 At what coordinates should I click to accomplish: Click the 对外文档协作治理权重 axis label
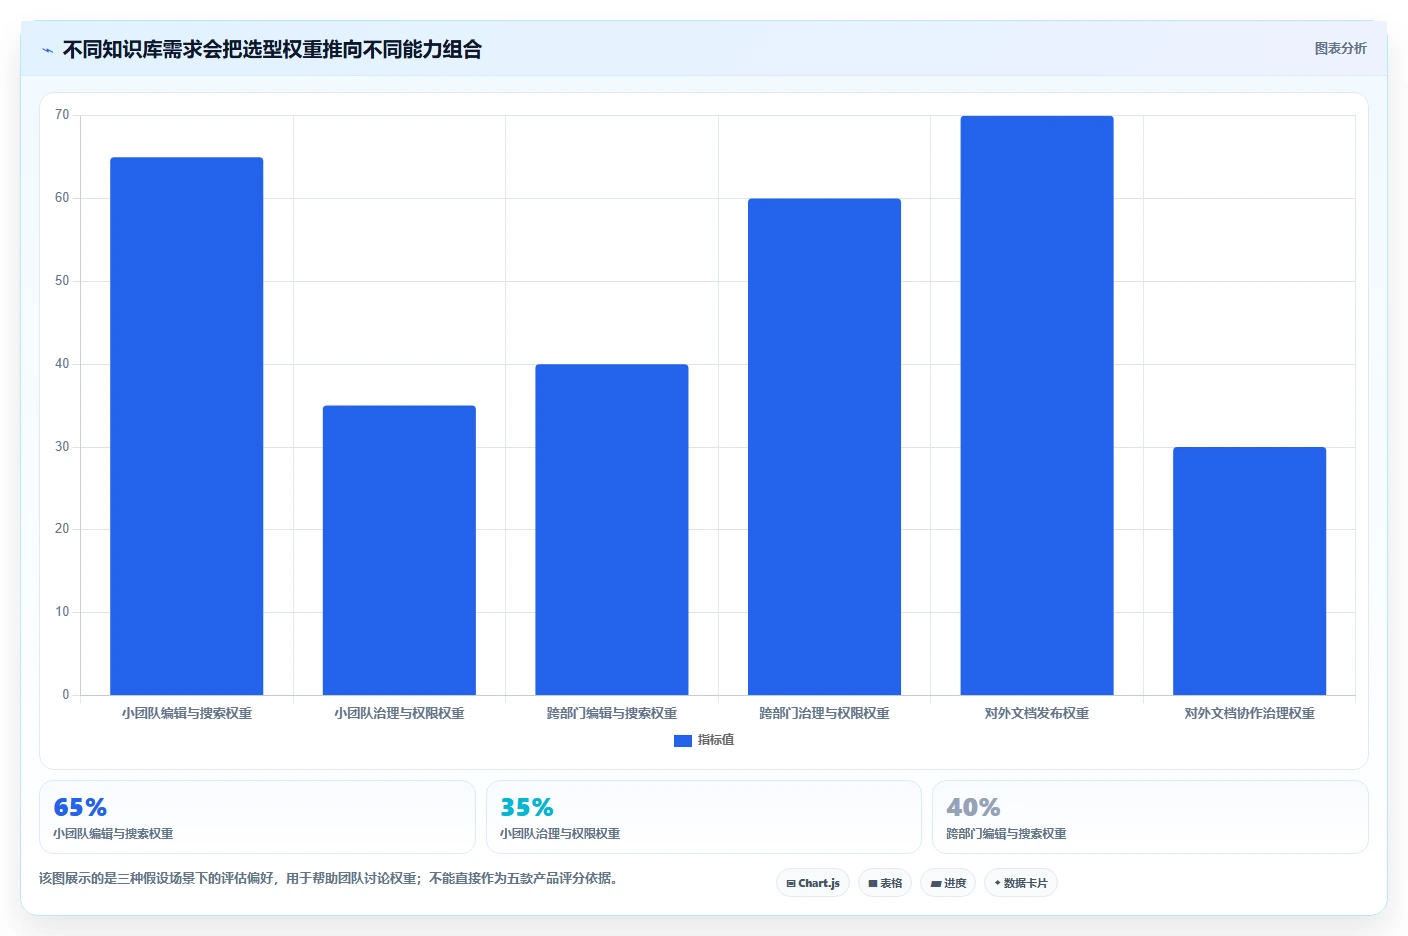[x=1250, y=713]
